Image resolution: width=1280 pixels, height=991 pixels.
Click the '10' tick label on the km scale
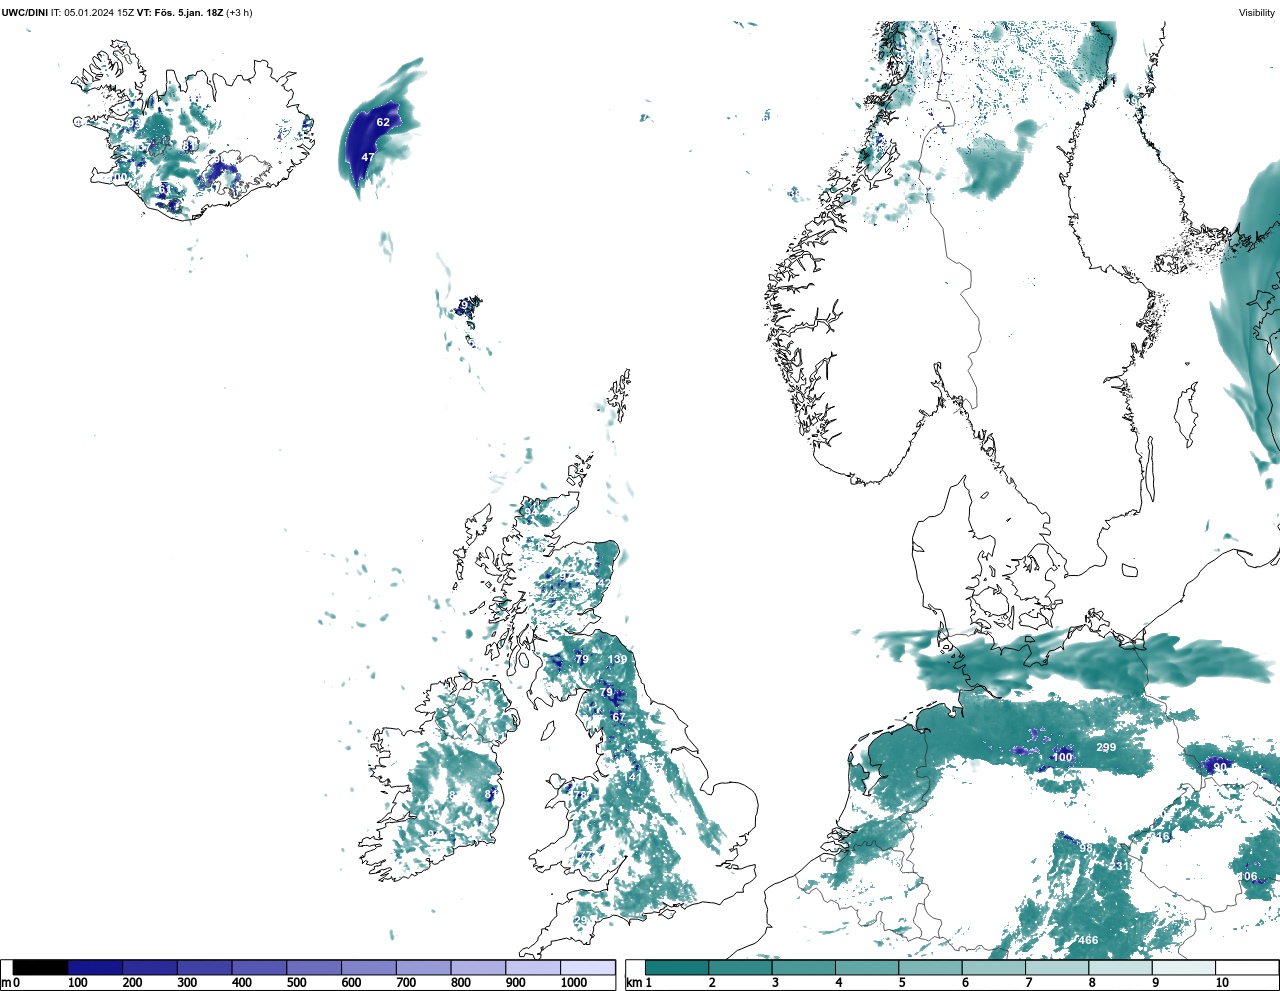click(1222, 983)
